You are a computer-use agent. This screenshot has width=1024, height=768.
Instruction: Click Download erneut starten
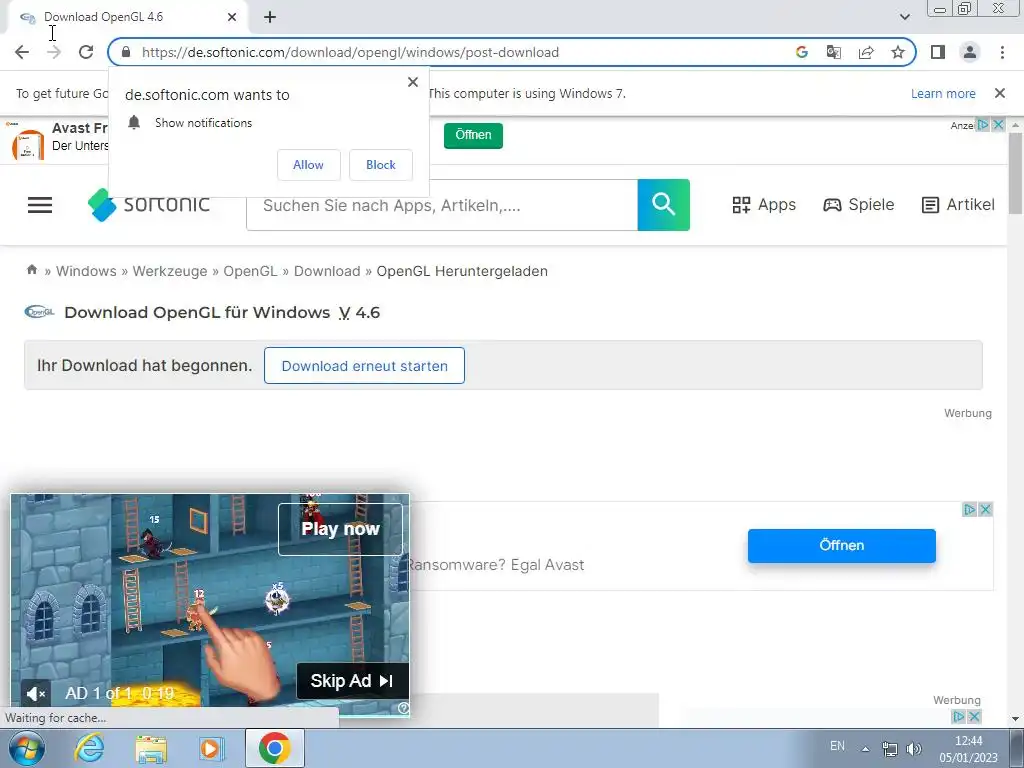click(x=364, y=366)
